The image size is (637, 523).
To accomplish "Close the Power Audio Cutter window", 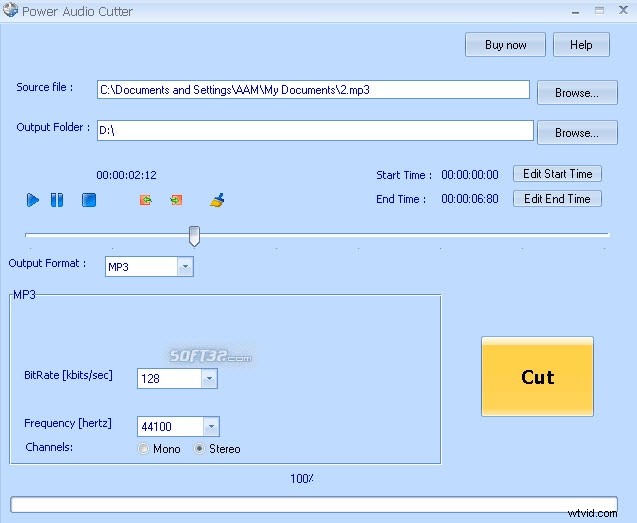I will click(623, 10).
